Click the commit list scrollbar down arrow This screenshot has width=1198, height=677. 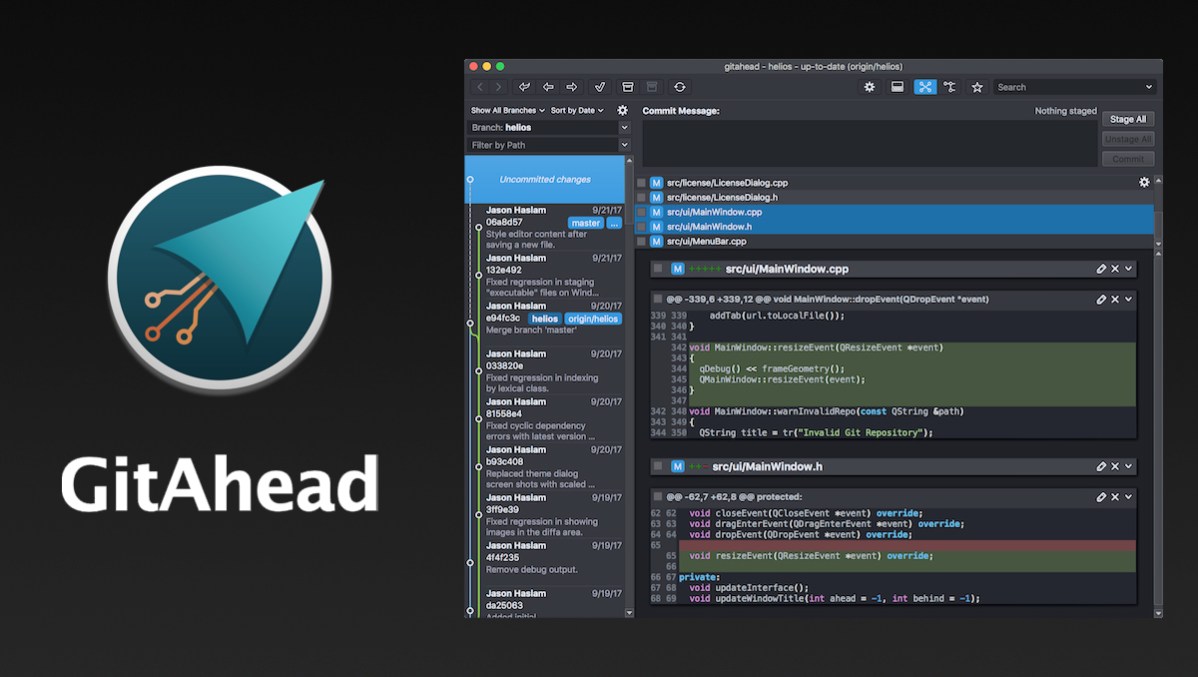pyautogui.click(x=630, y=612)
